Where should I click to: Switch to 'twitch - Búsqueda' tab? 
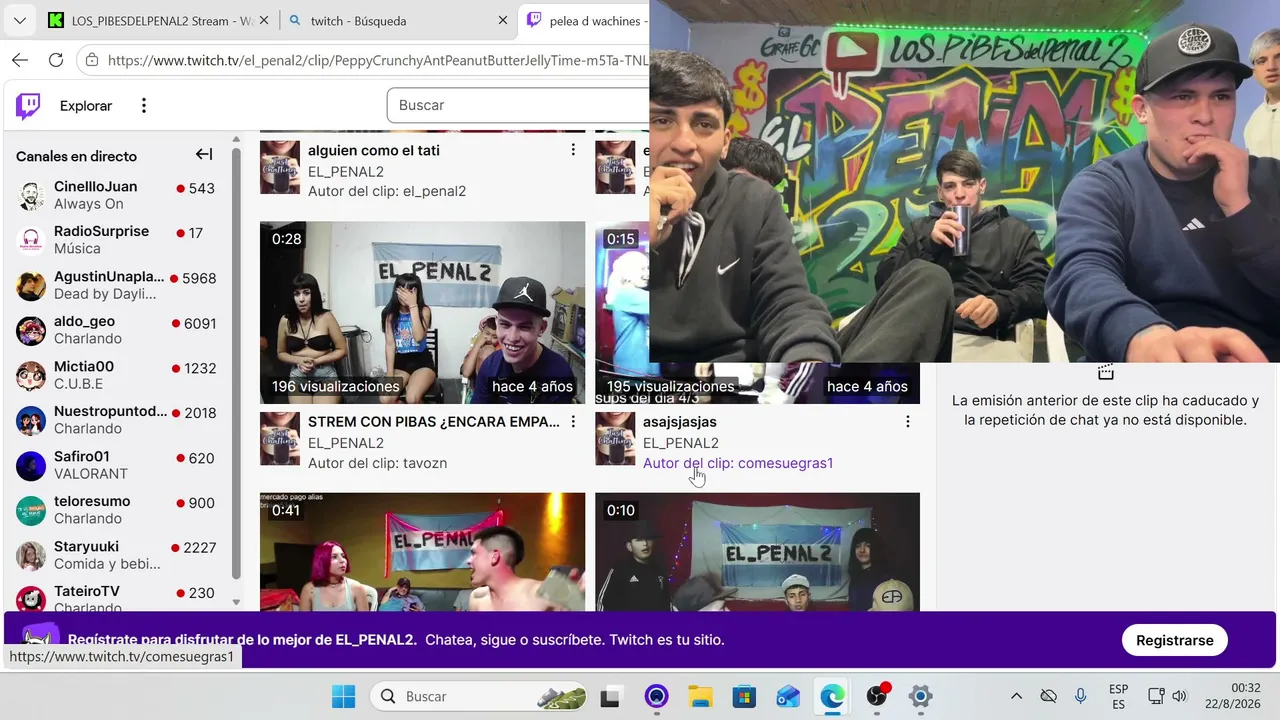(396, 20)
